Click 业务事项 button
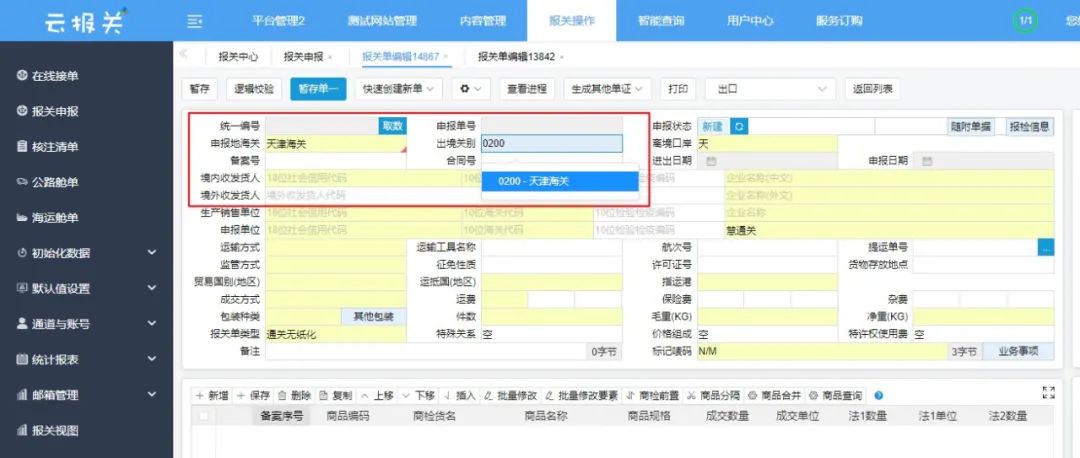The image size is (1080, 458). [x=1018, y=351]
